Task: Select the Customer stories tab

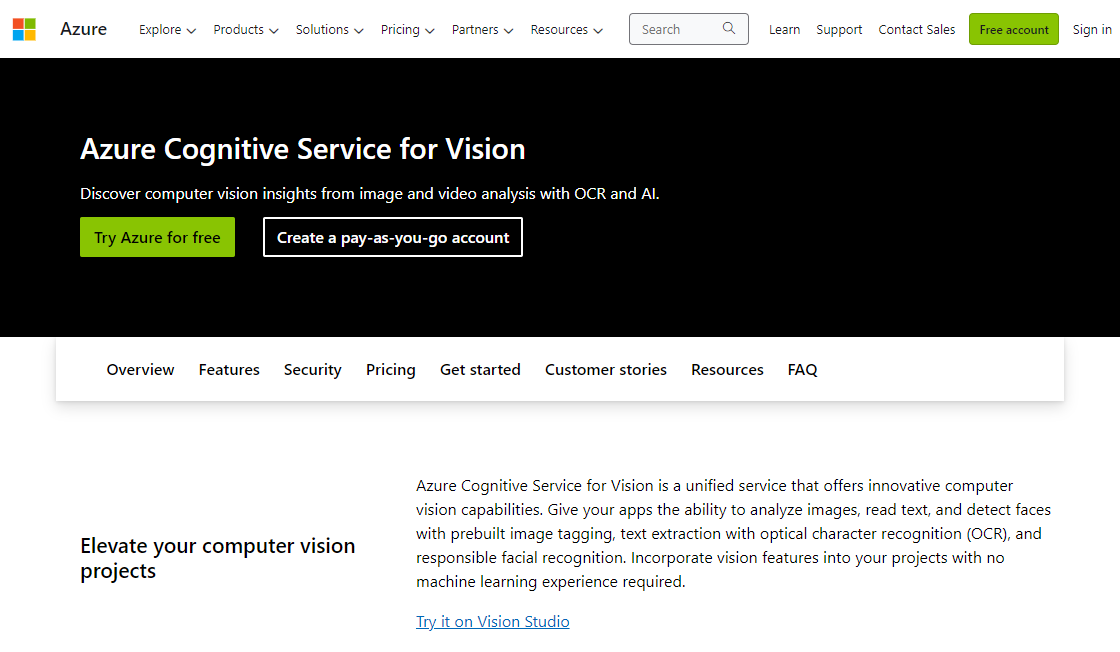Action: 605,370
